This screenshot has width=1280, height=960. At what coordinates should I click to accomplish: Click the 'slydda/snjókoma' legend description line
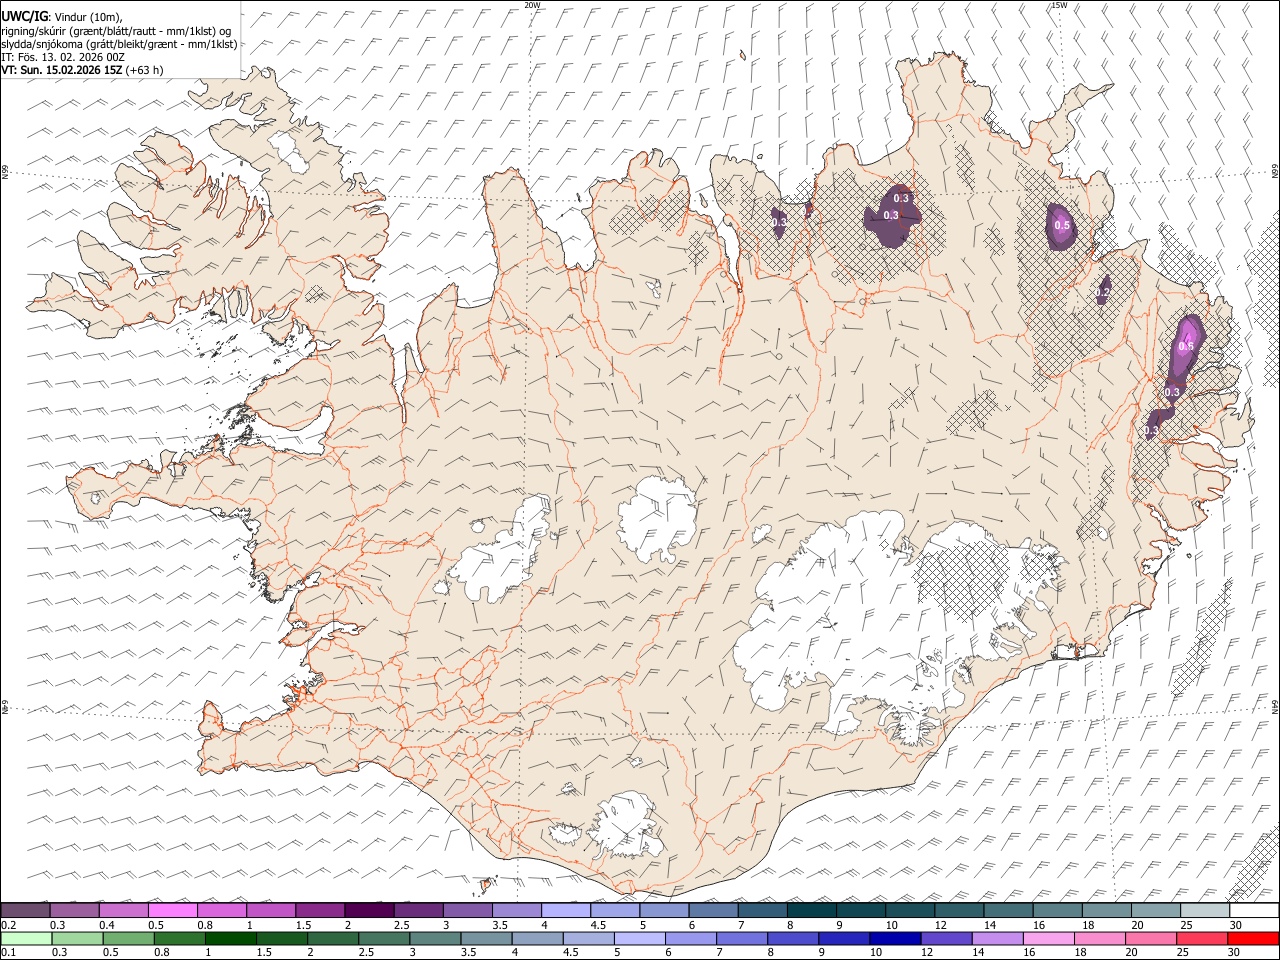tap(119, 44)
